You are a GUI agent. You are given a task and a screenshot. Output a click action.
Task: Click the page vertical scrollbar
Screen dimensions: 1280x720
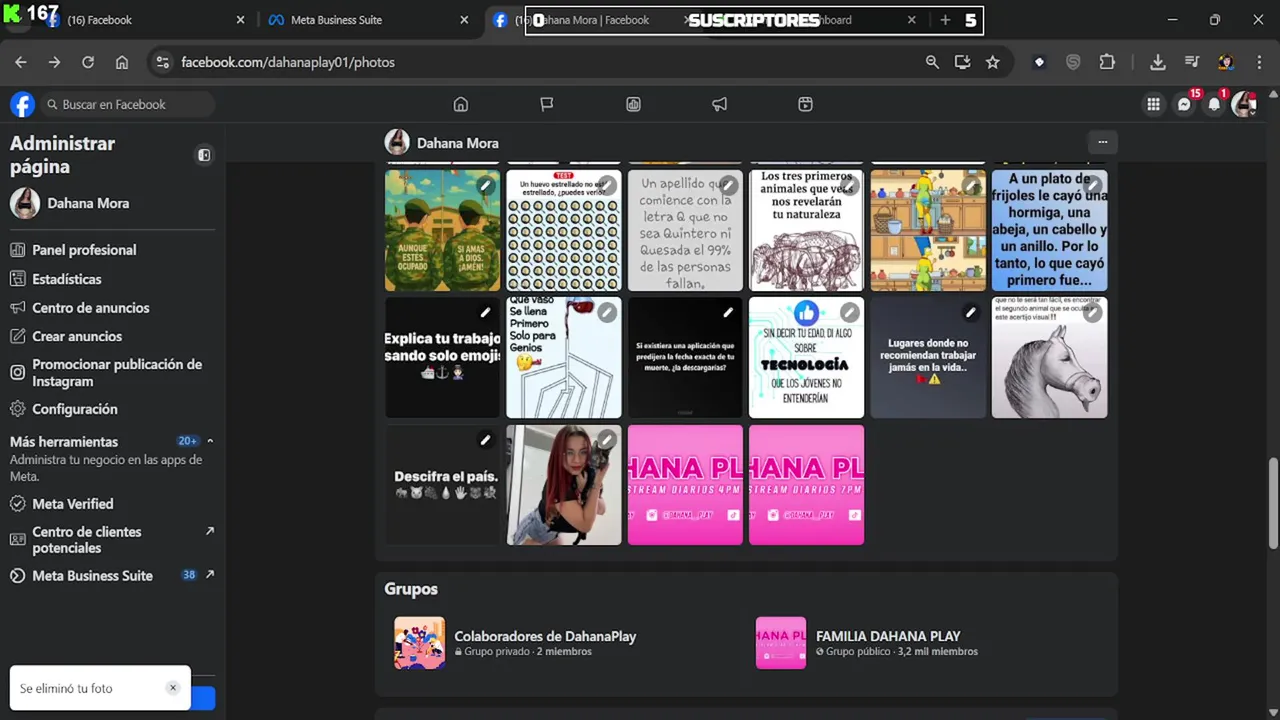(1273, 503)
